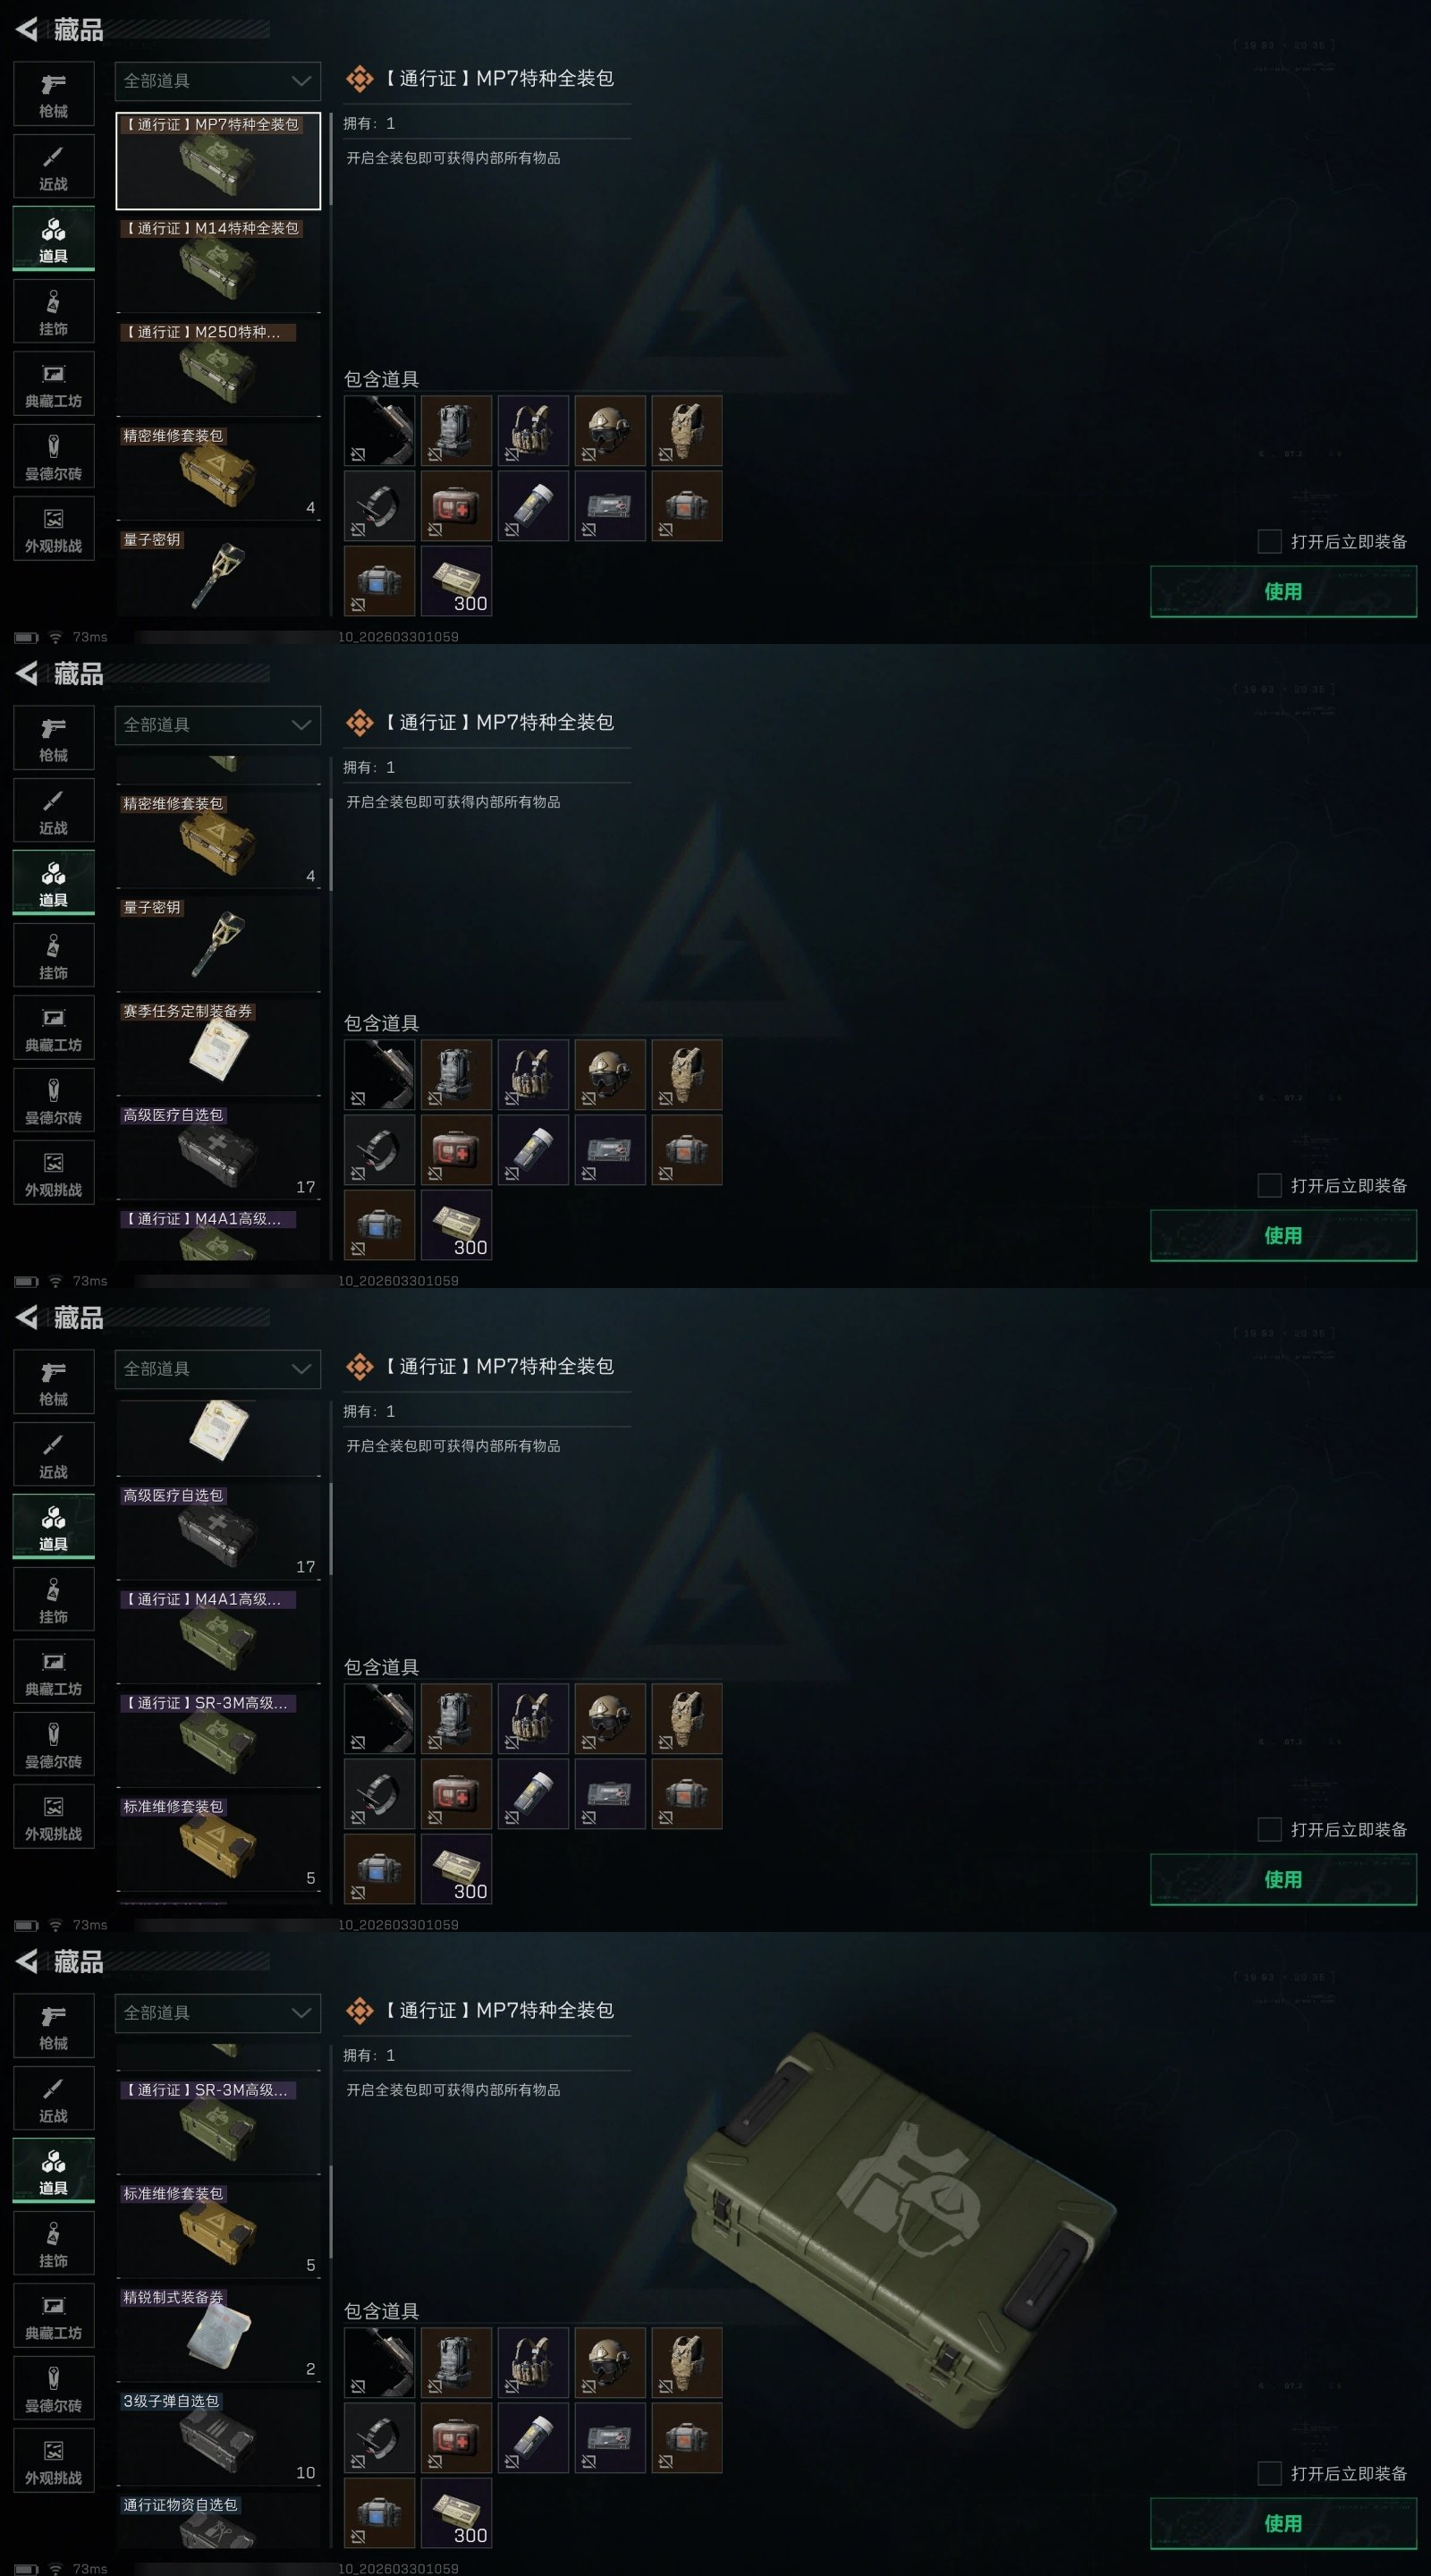Choose the 【通行证】M250特种 crate entry
This screenshot has width=1431, height=2576.
coord(218,369)
